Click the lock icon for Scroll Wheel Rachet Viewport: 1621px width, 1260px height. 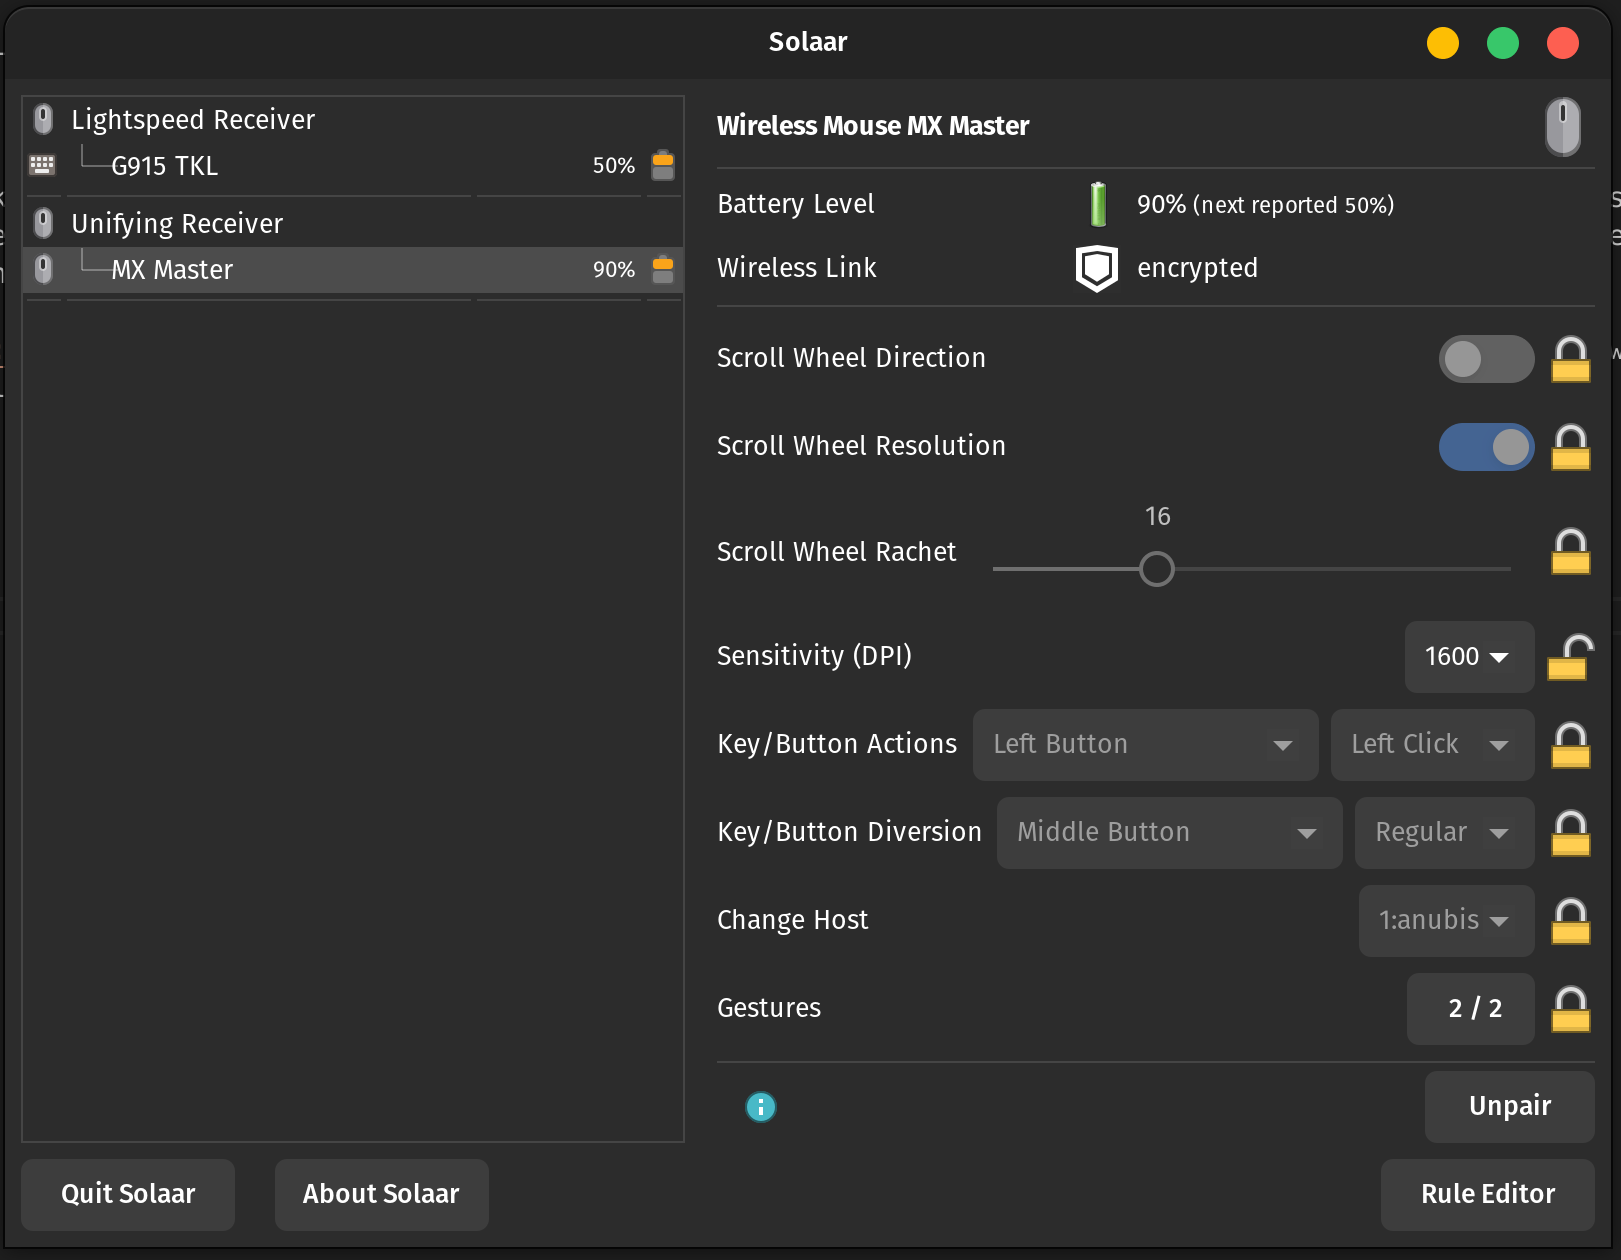point(1570,551)
